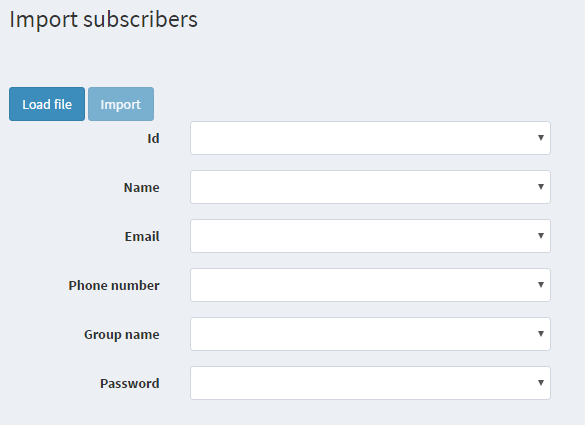
Task: Click the Name field label
Action: [x=141, y=187]
